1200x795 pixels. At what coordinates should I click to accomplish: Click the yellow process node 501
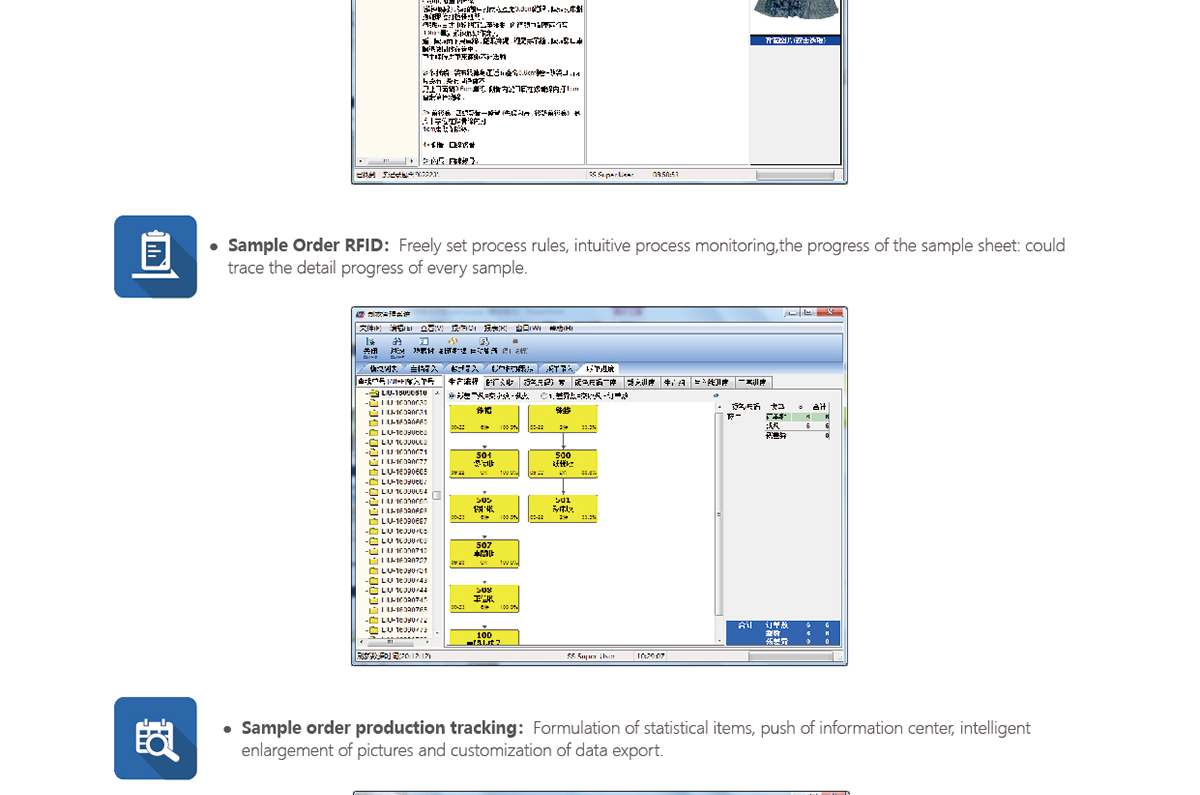[563, 508]
